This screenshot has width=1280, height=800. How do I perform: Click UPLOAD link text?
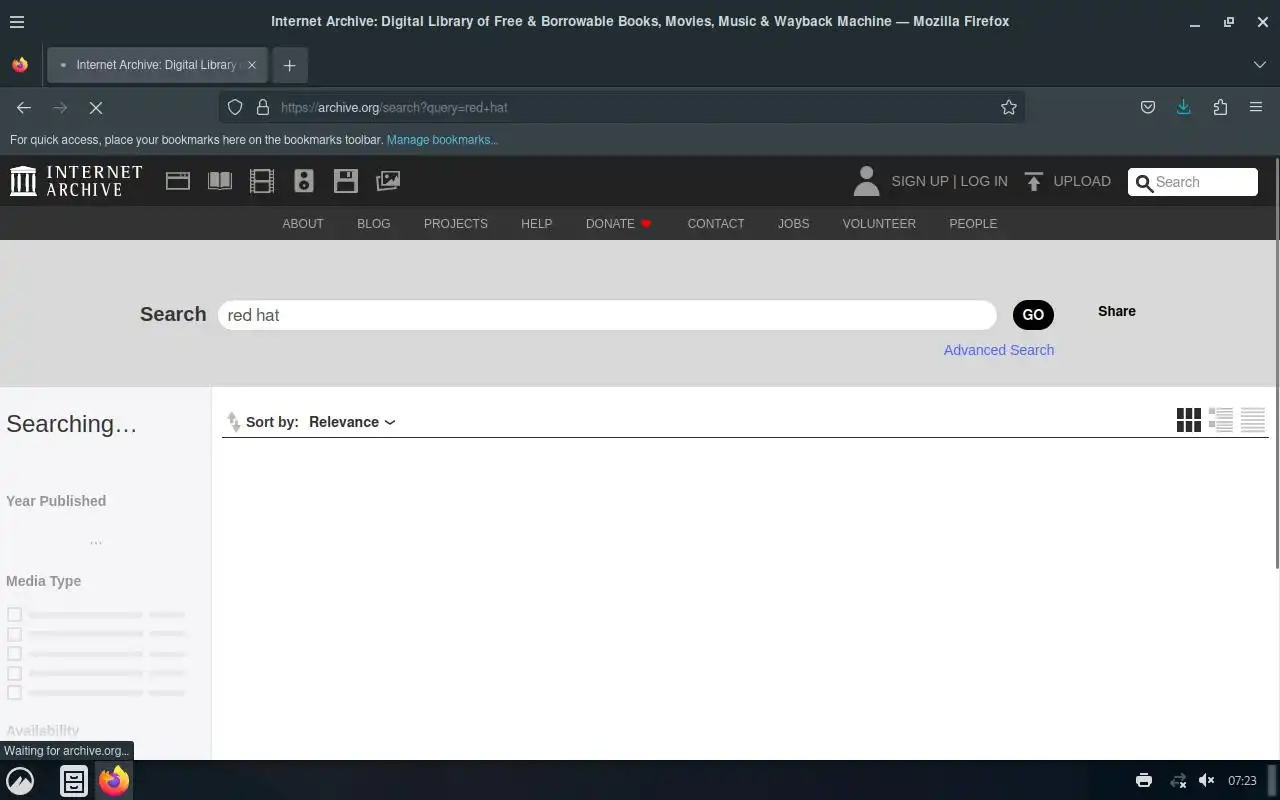click(x=1082, y=181)
